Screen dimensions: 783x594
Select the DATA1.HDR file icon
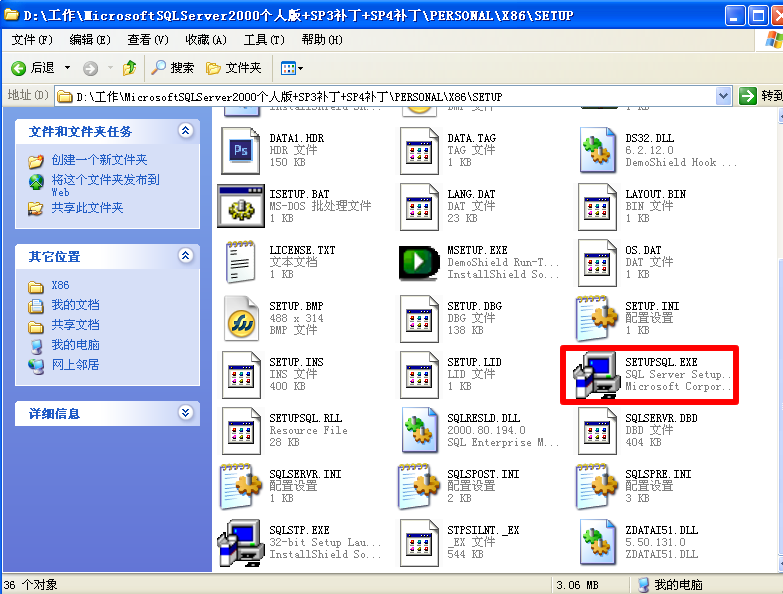click(x=240, y=150)
